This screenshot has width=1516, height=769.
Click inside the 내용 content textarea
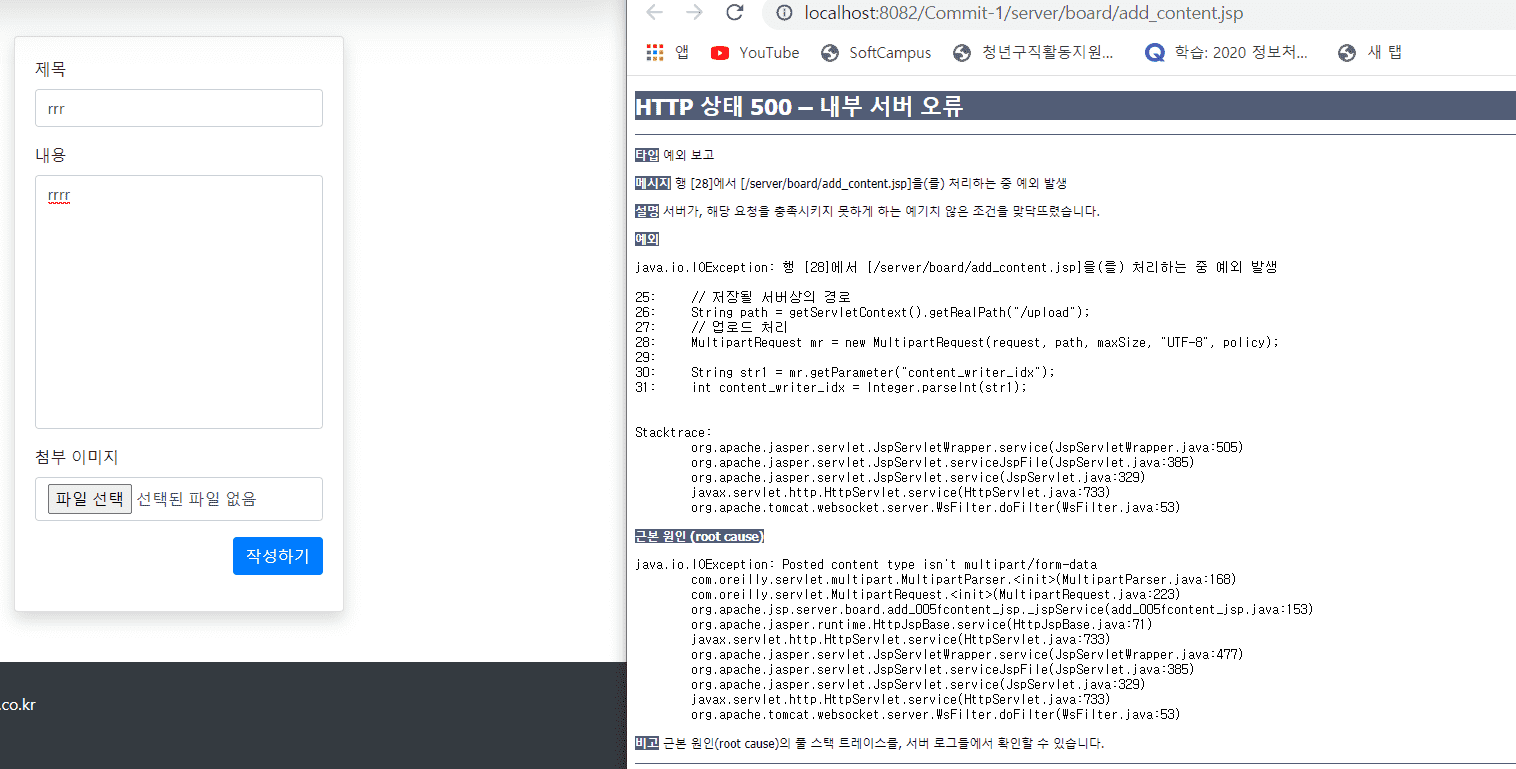click(x=179, y=302)
